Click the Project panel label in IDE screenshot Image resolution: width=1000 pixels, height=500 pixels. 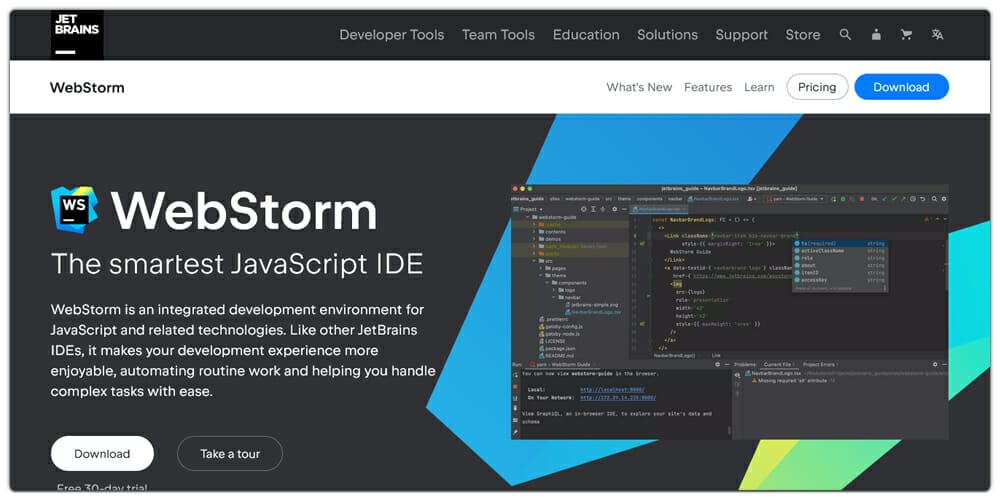[x=527, y=209]
